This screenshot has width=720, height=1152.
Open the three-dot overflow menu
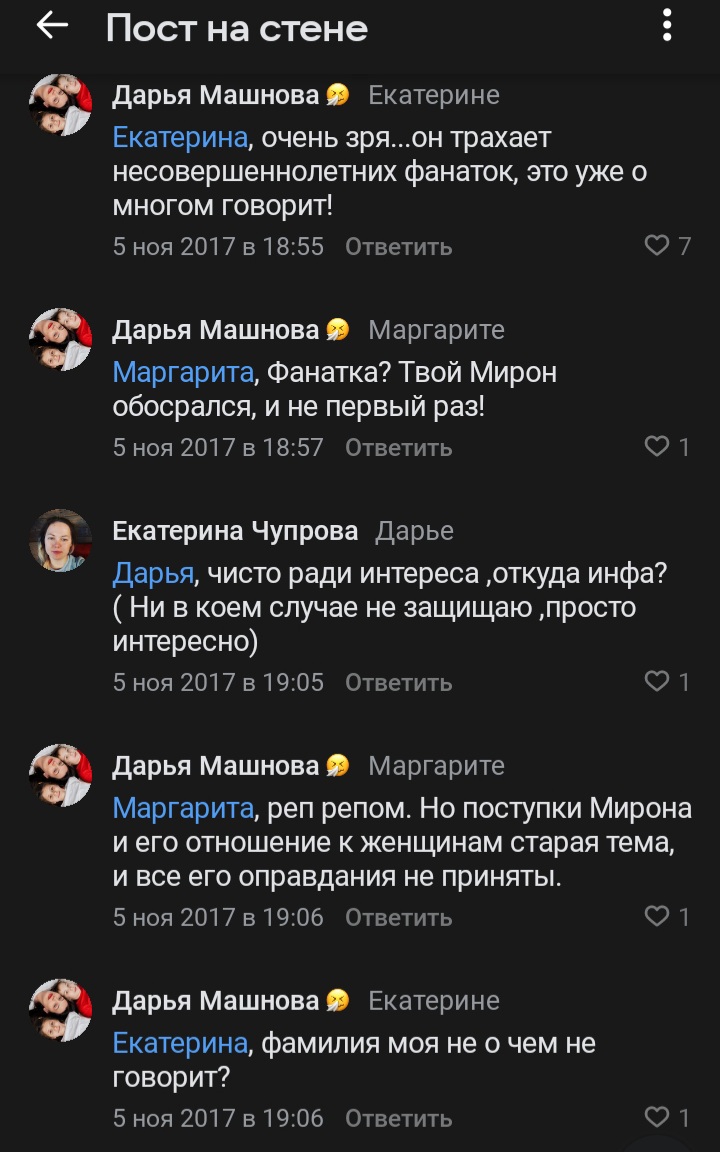[x=668, y=27]
